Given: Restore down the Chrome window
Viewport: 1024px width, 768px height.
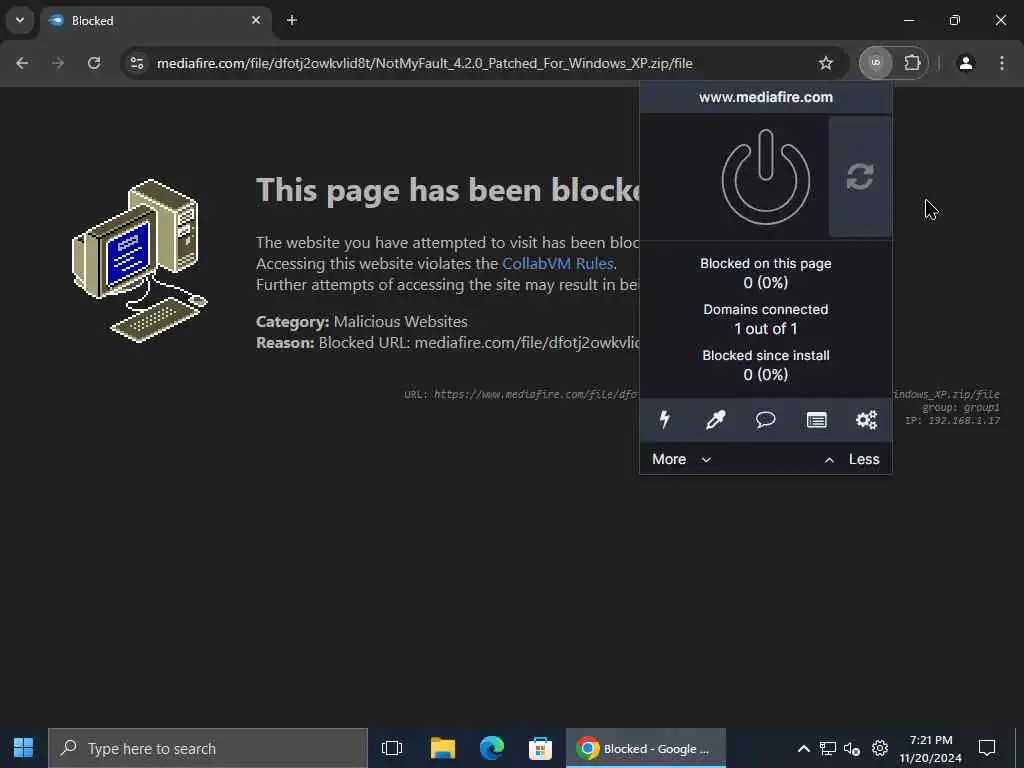Looking at the screenshot, I should [955, 20].
